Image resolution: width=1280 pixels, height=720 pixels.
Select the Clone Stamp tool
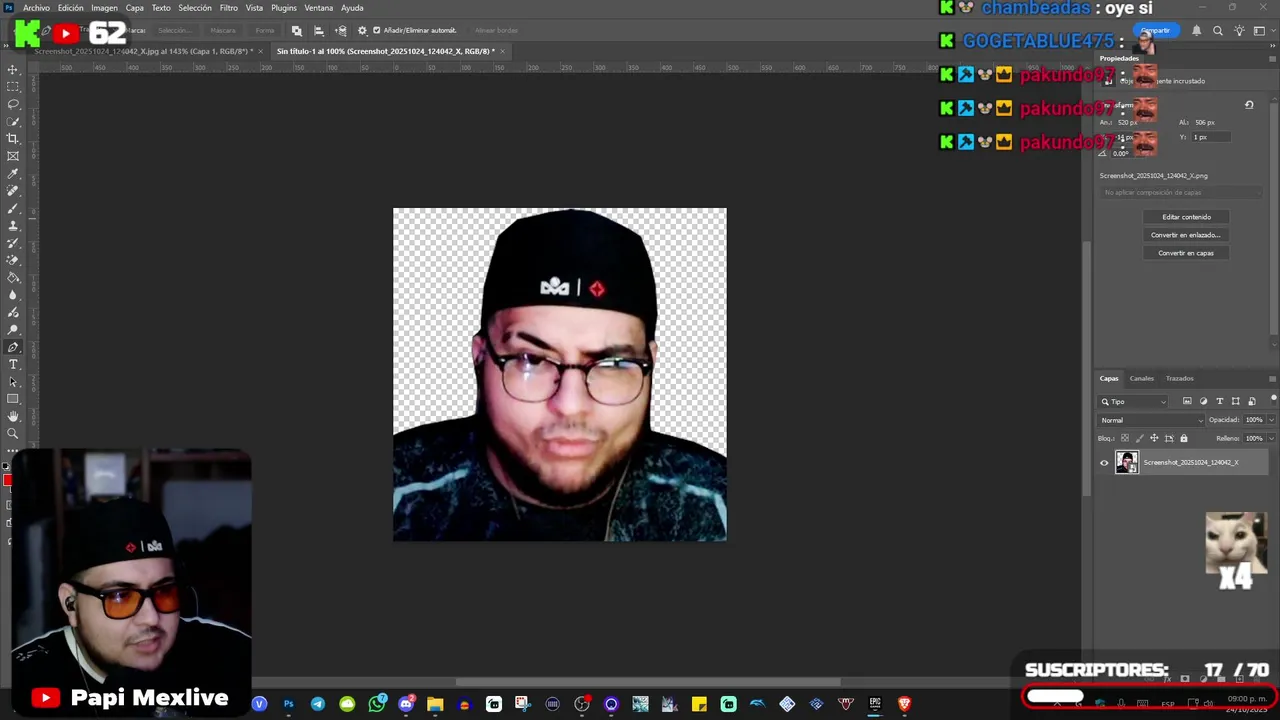13,225
